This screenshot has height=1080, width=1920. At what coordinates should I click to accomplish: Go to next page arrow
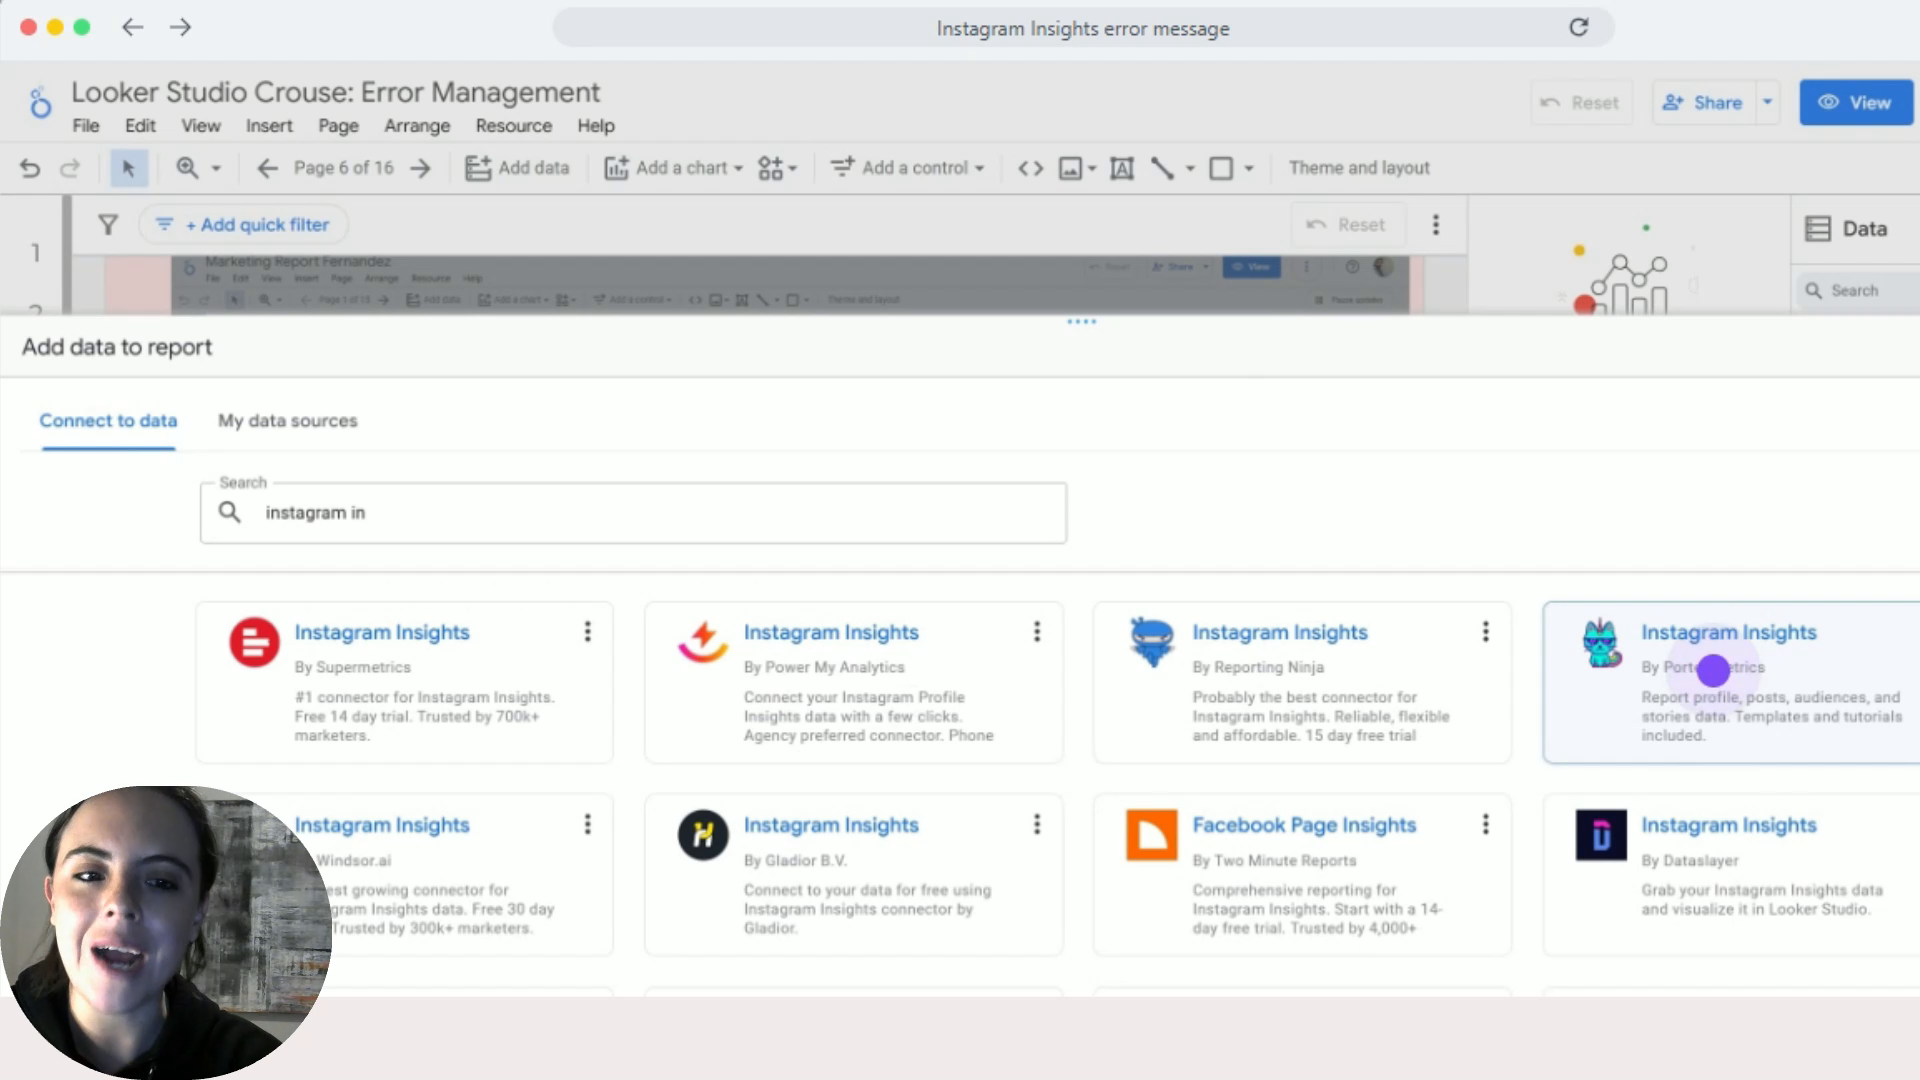(421, 168)
